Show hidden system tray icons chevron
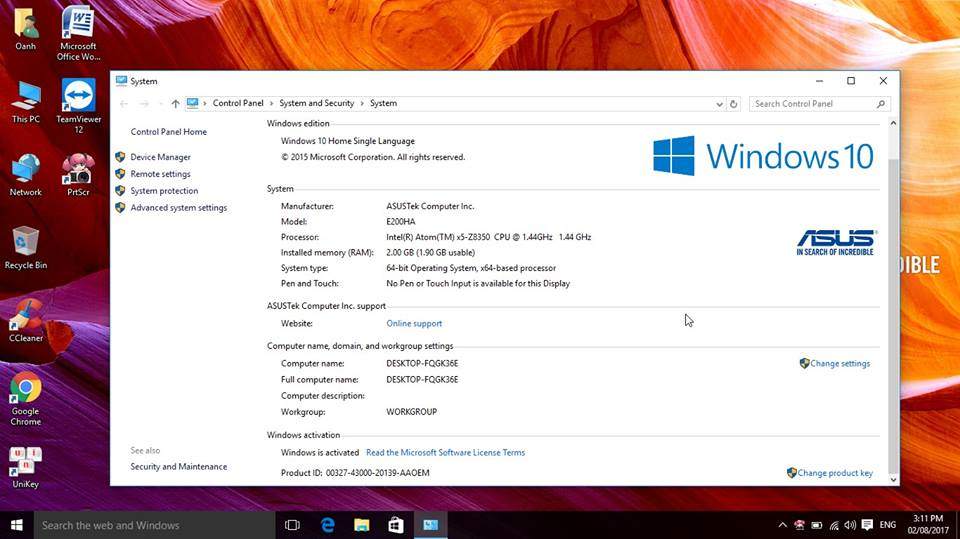Screen dimensions: 960x539 pos(782,525)
